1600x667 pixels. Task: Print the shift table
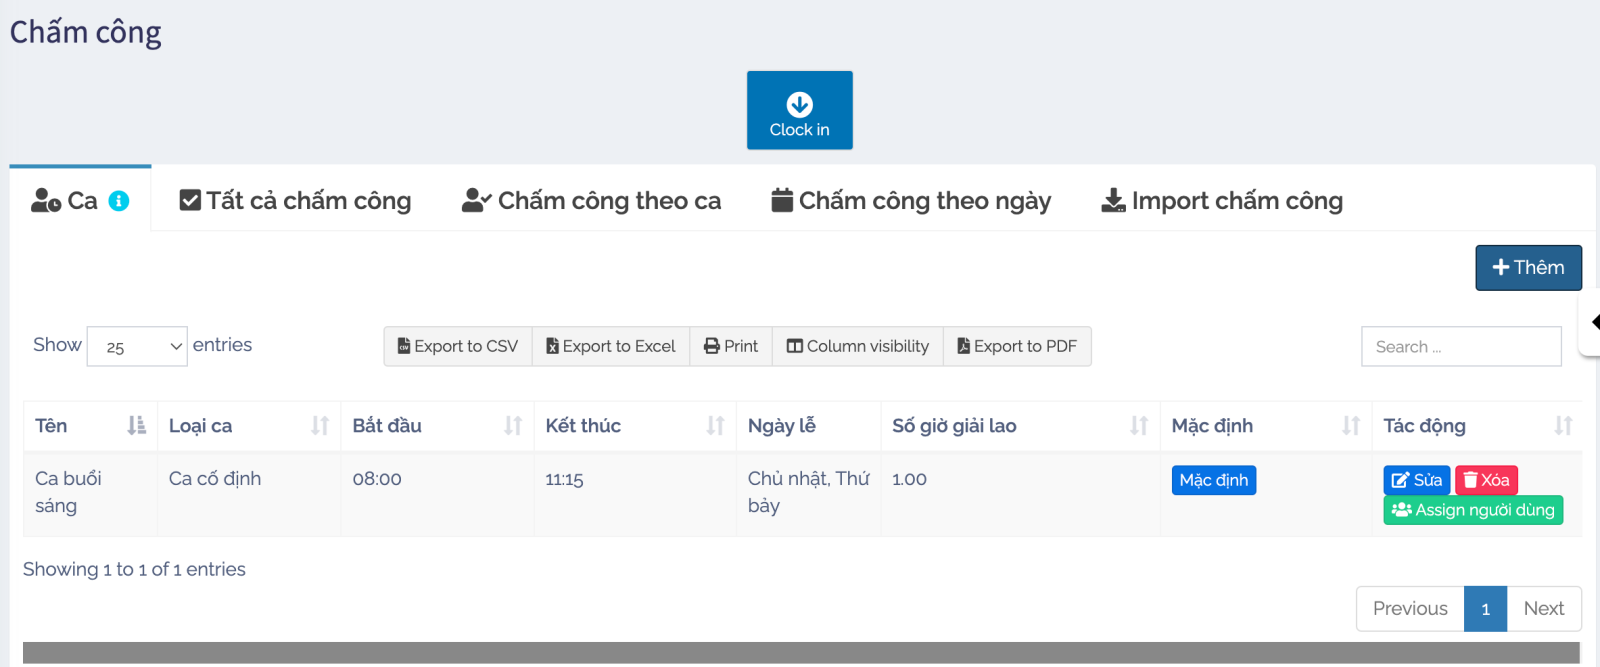point(731,347)
